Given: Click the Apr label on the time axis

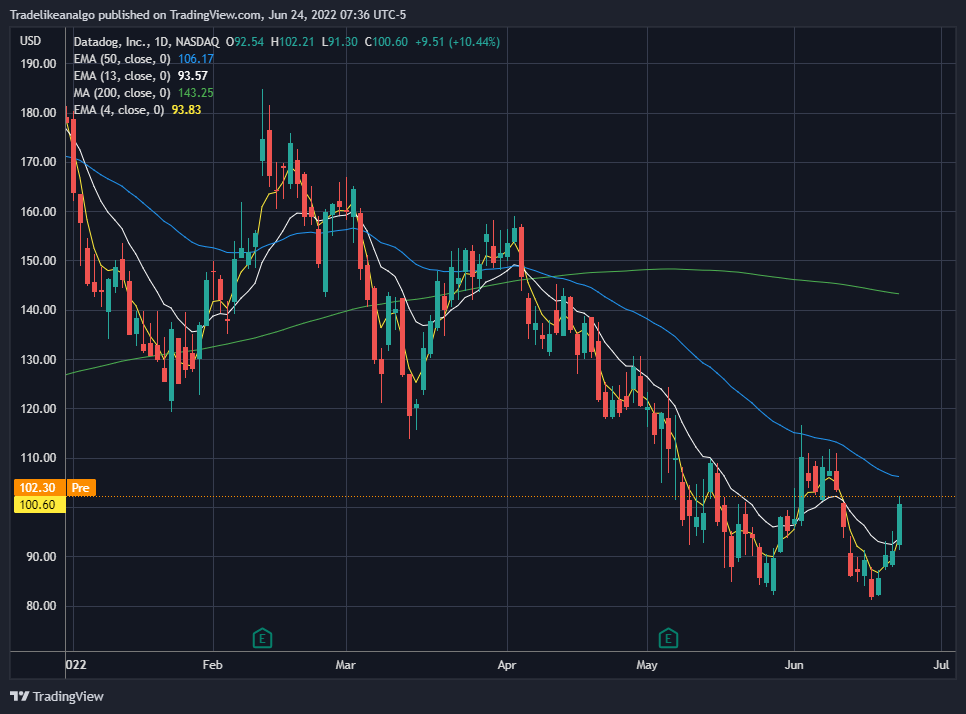Looking at the screenshot, I should click(507, 665).
